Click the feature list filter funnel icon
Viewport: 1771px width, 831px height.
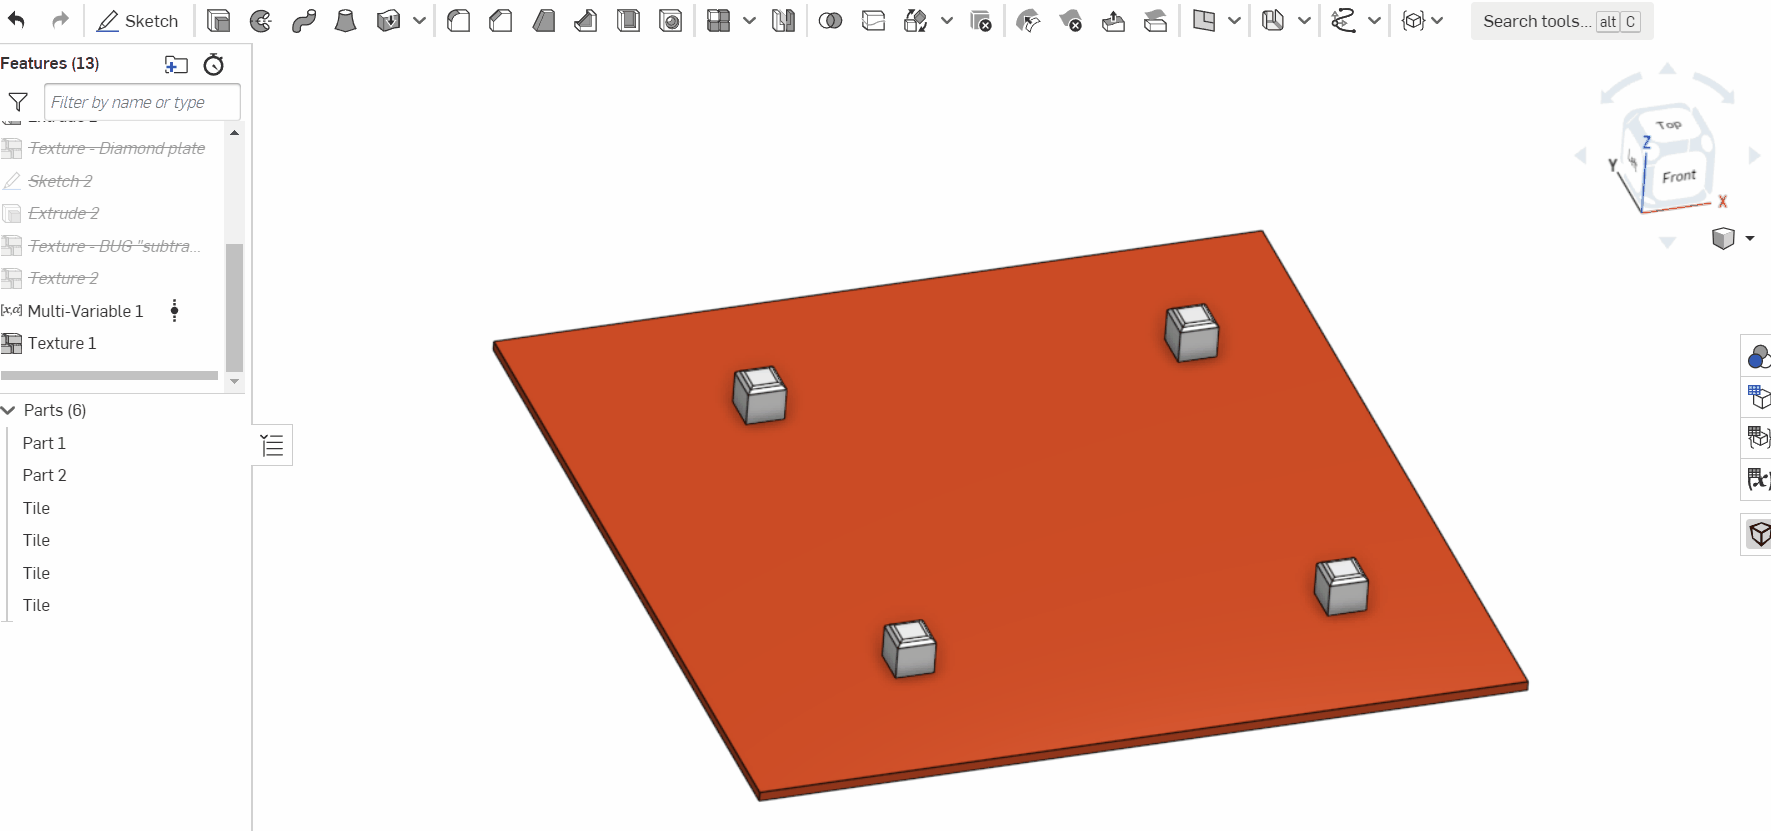[x=18, y=102]
